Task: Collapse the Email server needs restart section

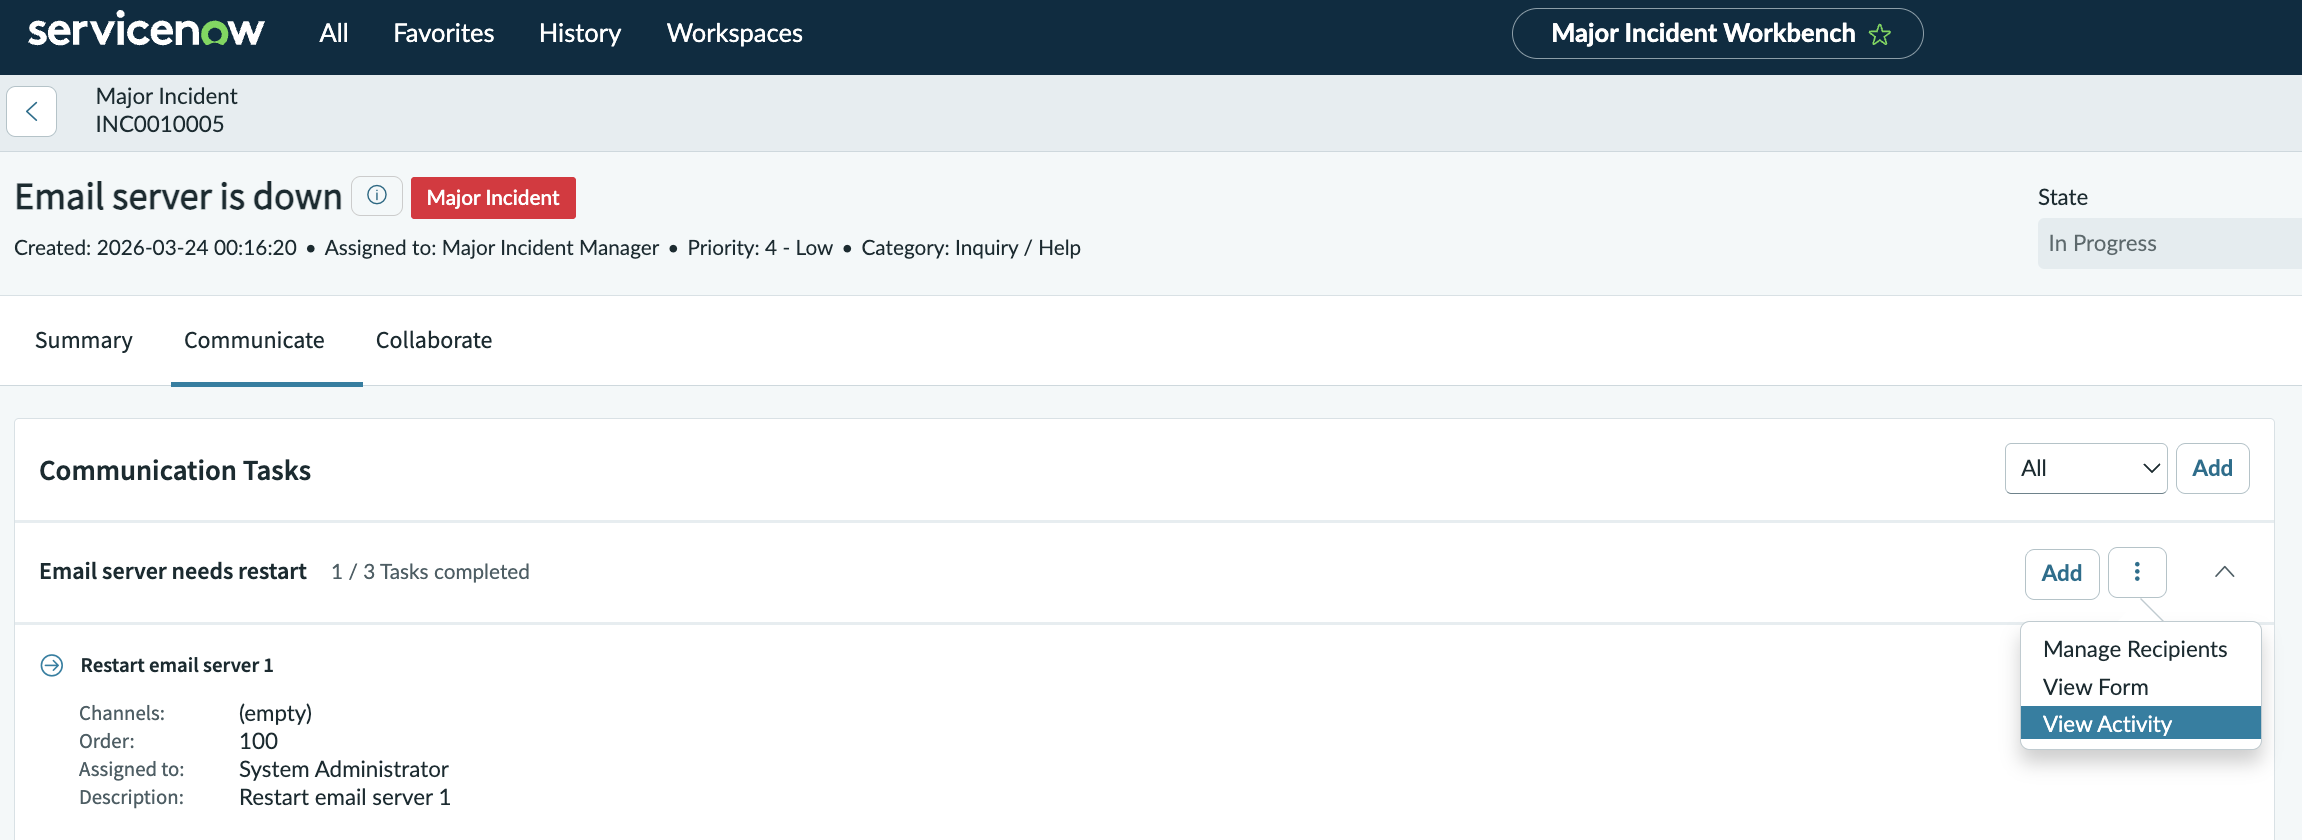Action: 2224,572
